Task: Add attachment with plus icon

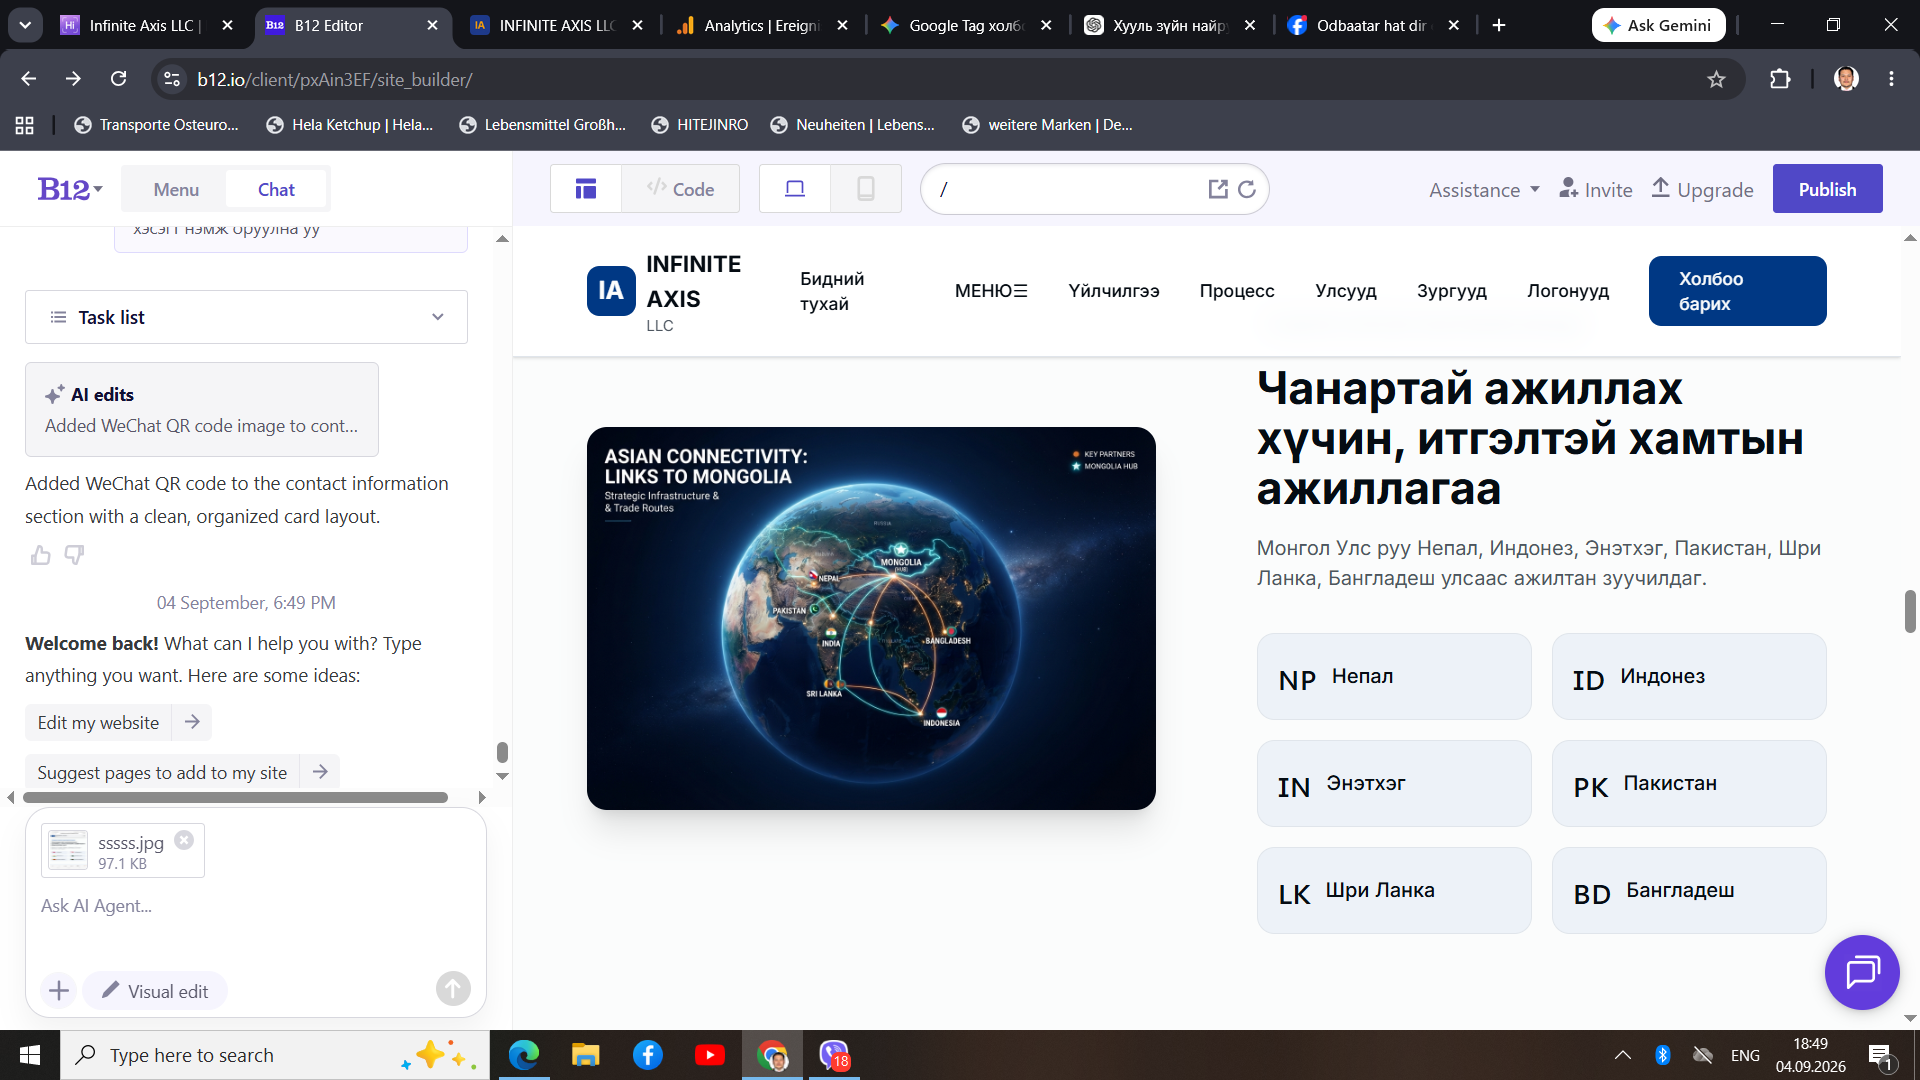Action: point(59,991)
